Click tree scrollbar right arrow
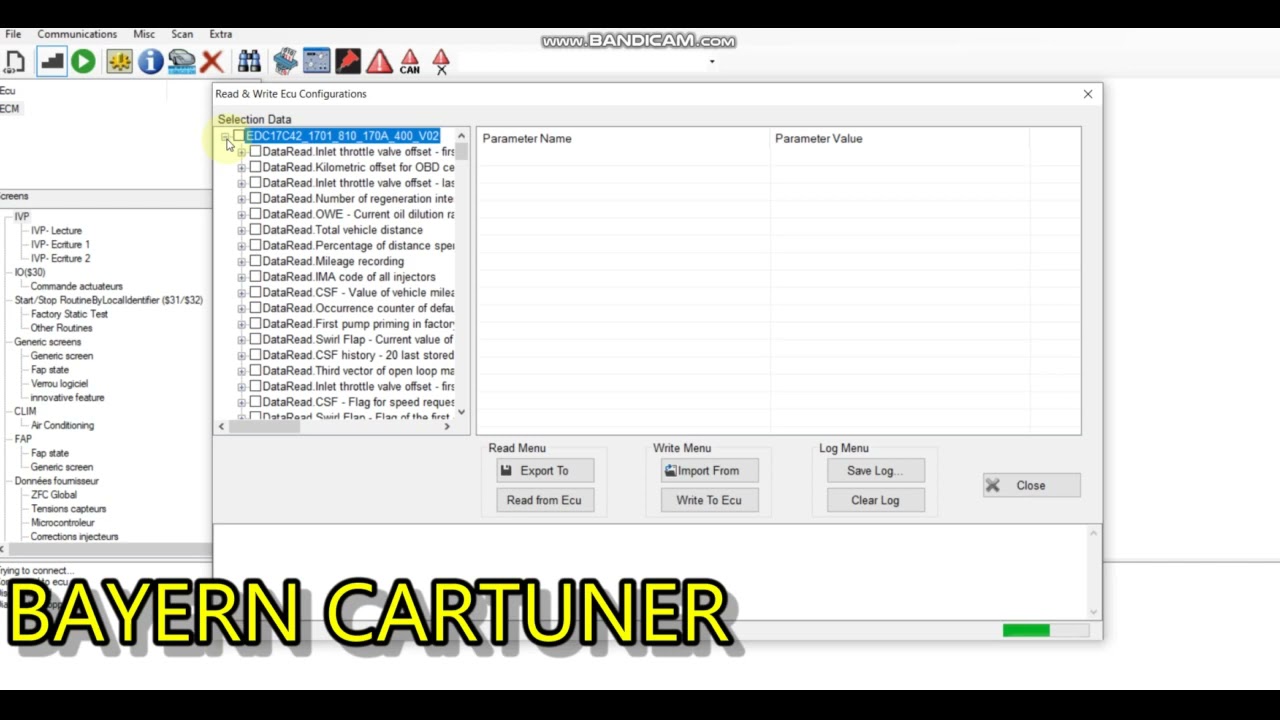1280x720 pixels. [447, 426]
